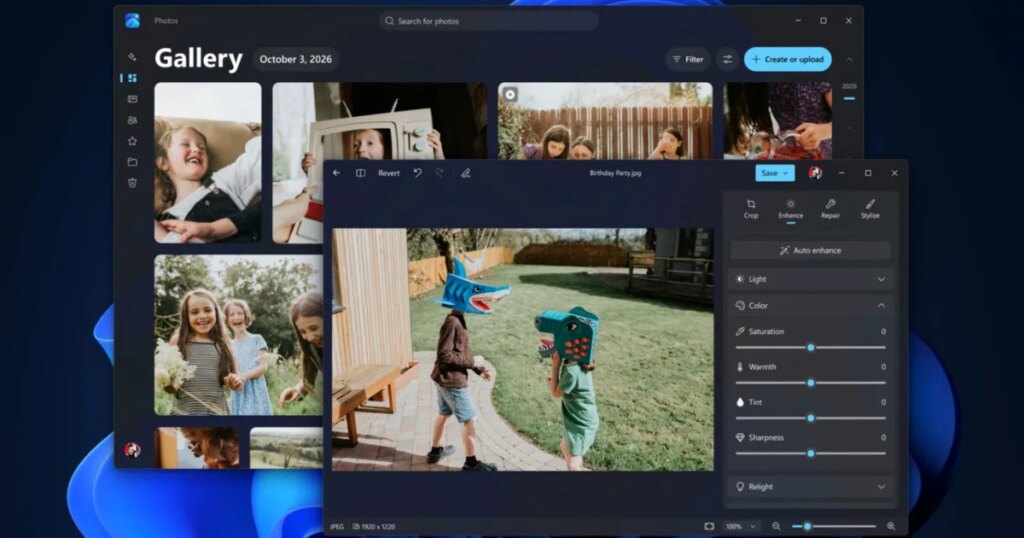Toggle the compare split-view icon in editor
This screenshot has height=538, width=1024.
coord(360,173)
